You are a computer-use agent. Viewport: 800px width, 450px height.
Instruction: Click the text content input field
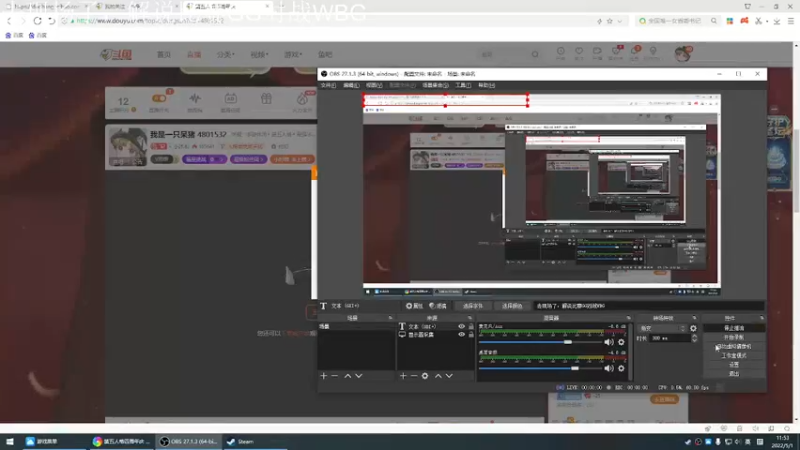pyautogui.click(x=649, y=306)
